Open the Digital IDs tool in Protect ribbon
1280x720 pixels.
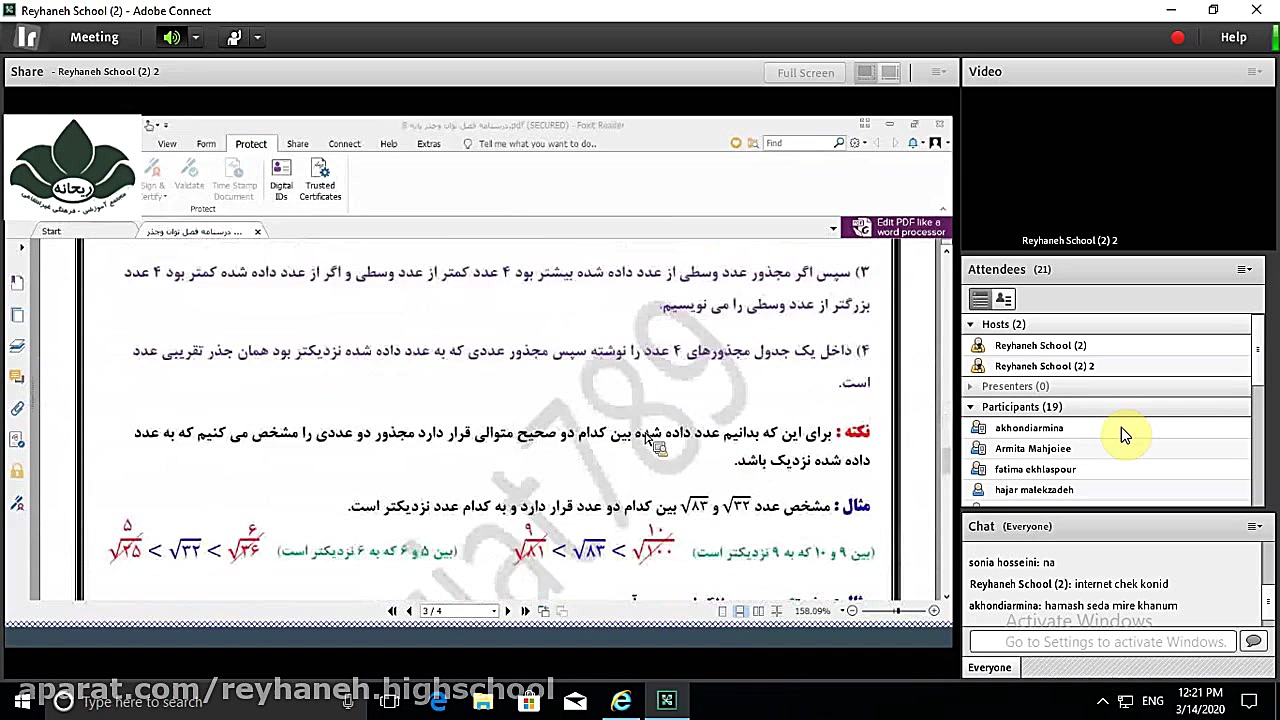point(281,180)
